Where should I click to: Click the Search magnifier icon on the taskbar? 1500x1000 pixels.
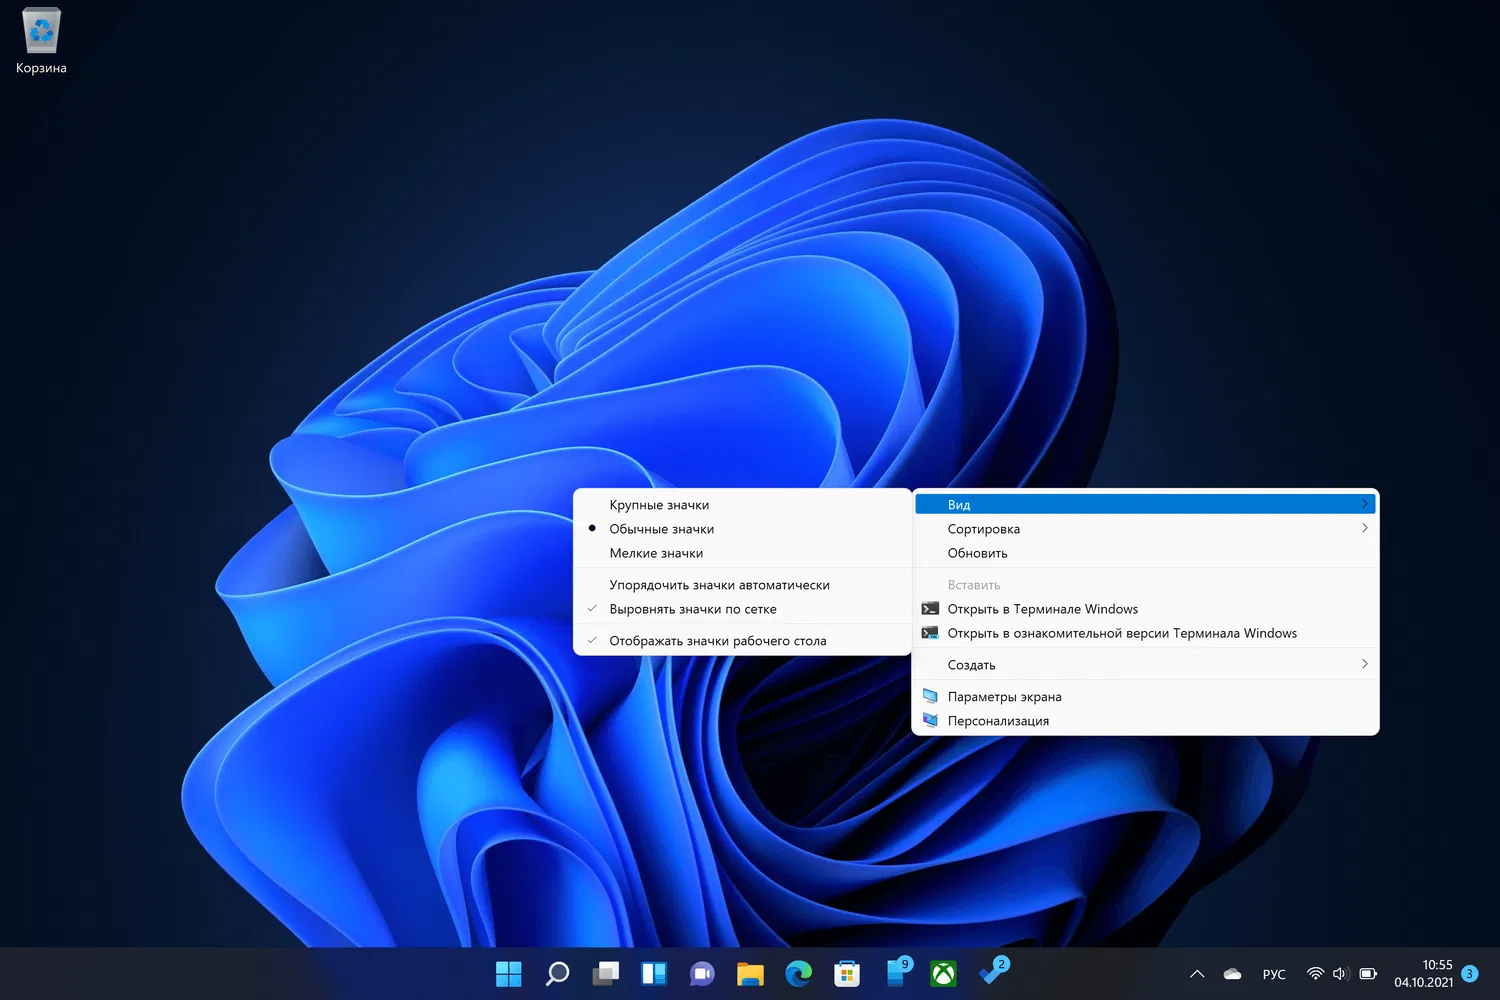coord(557,974)
